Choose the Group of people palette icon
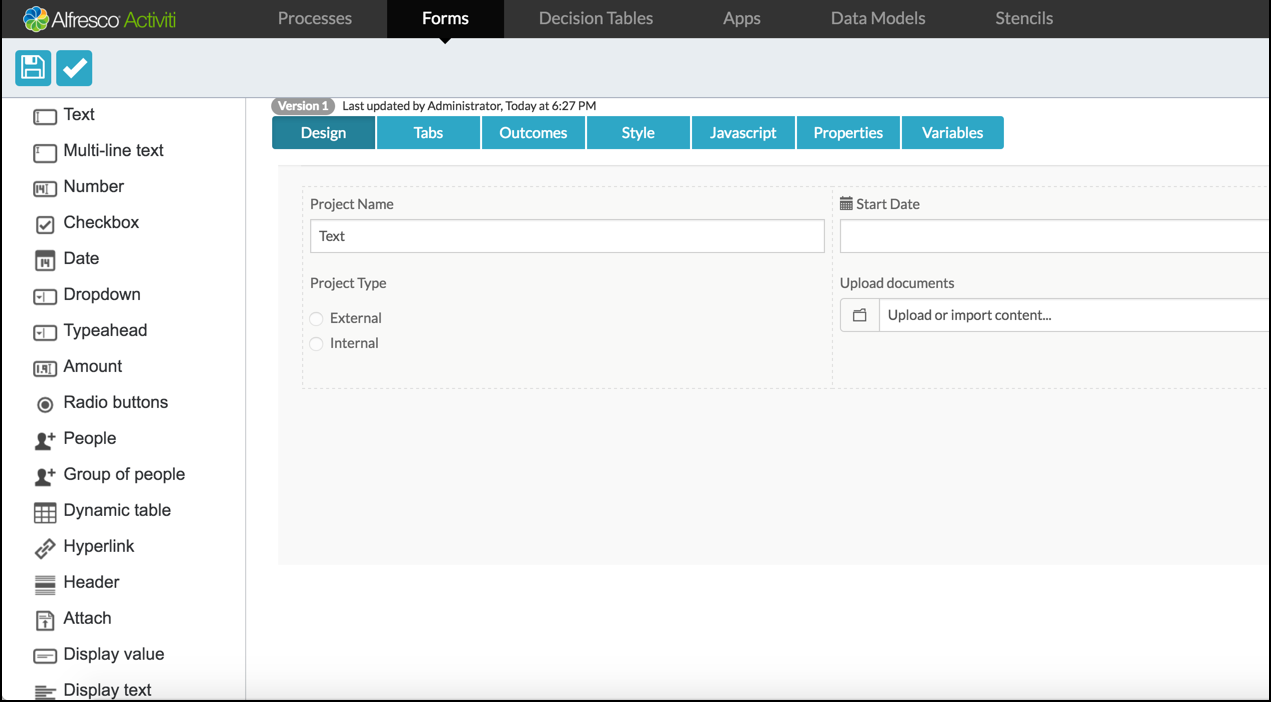1271x702 pixels. tap(45, 476)
